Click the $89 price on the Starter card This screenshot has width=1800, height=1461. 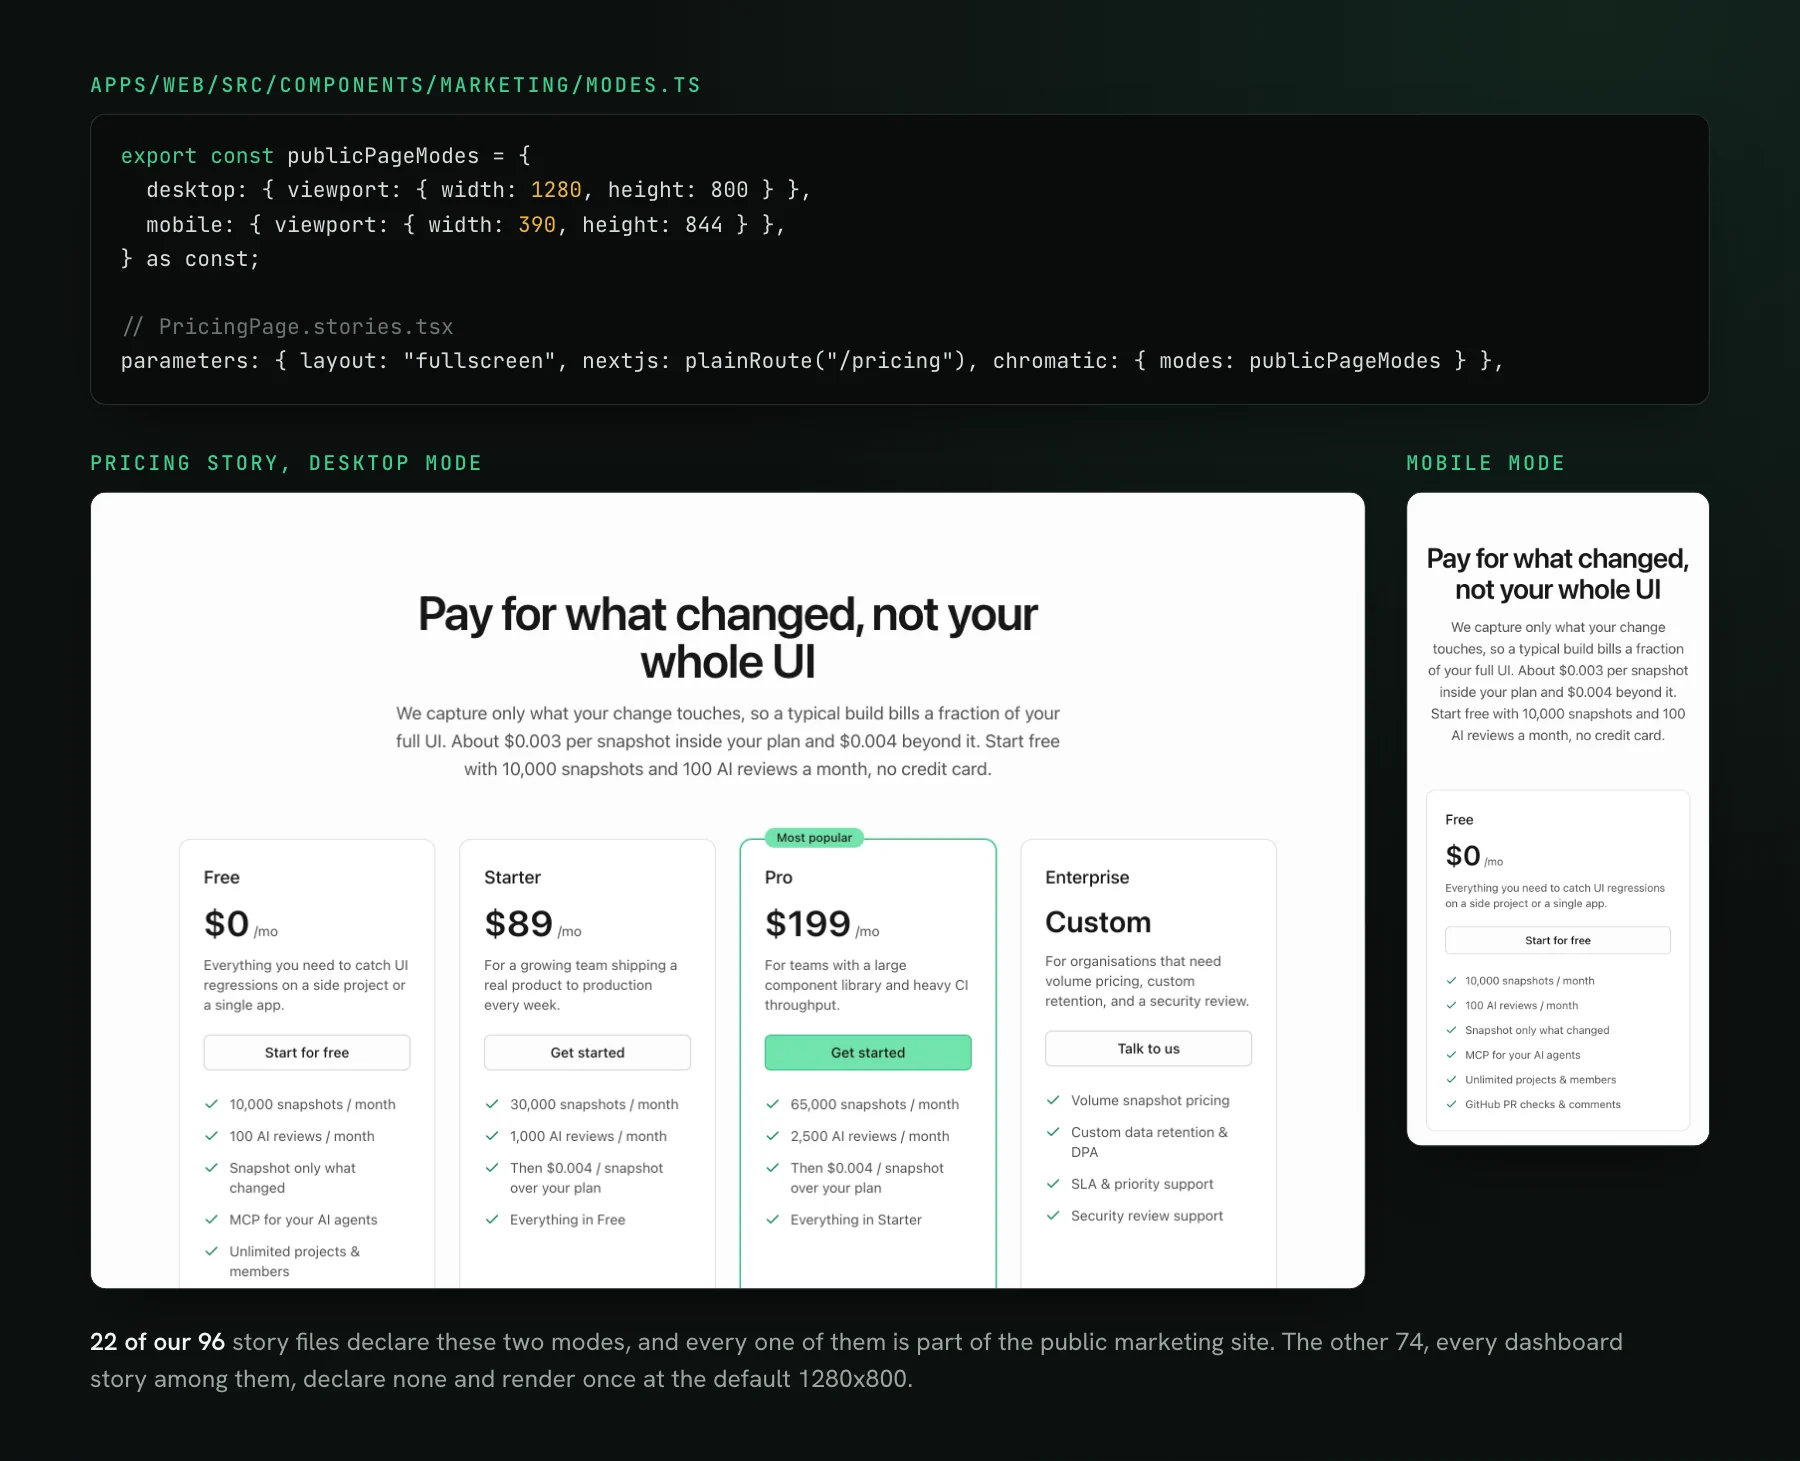click(x=518, y=923)
